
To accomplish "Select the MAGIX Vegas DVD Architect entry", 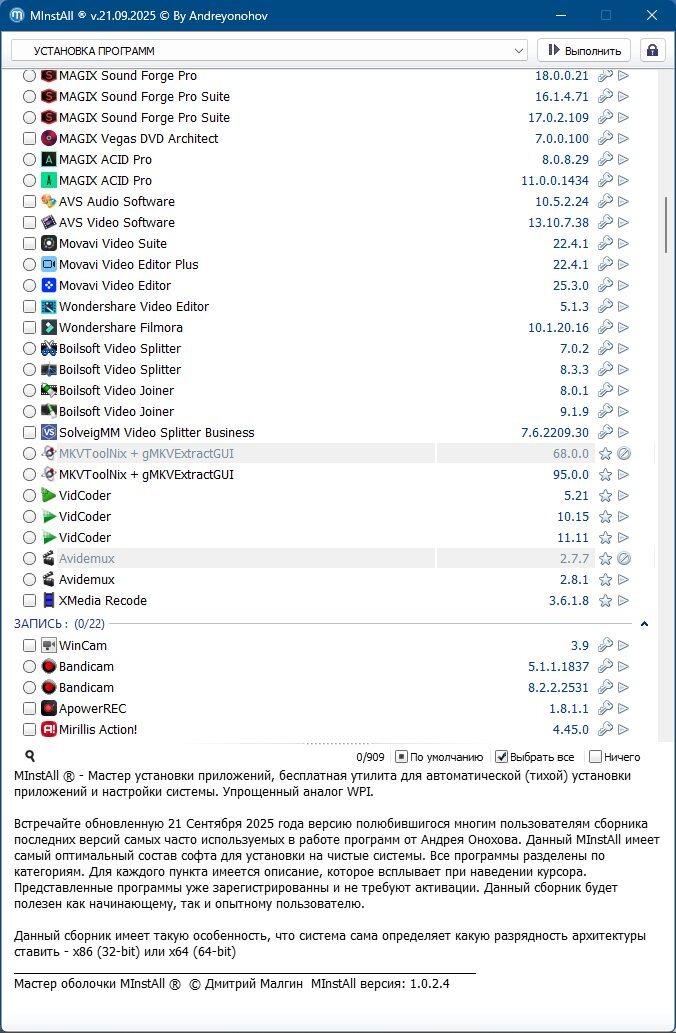I will point(138,139).
